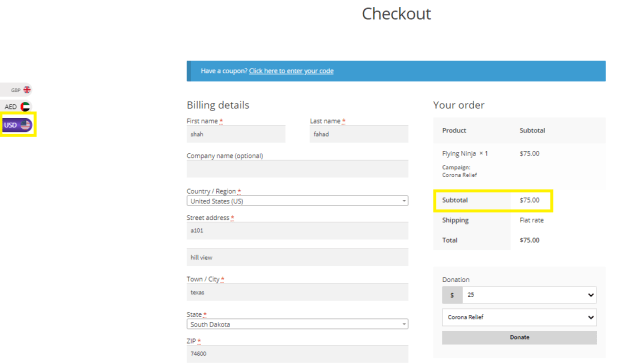Open the Country / Region dropdown
The image size is (620, 364).
[x=297, y=201]
